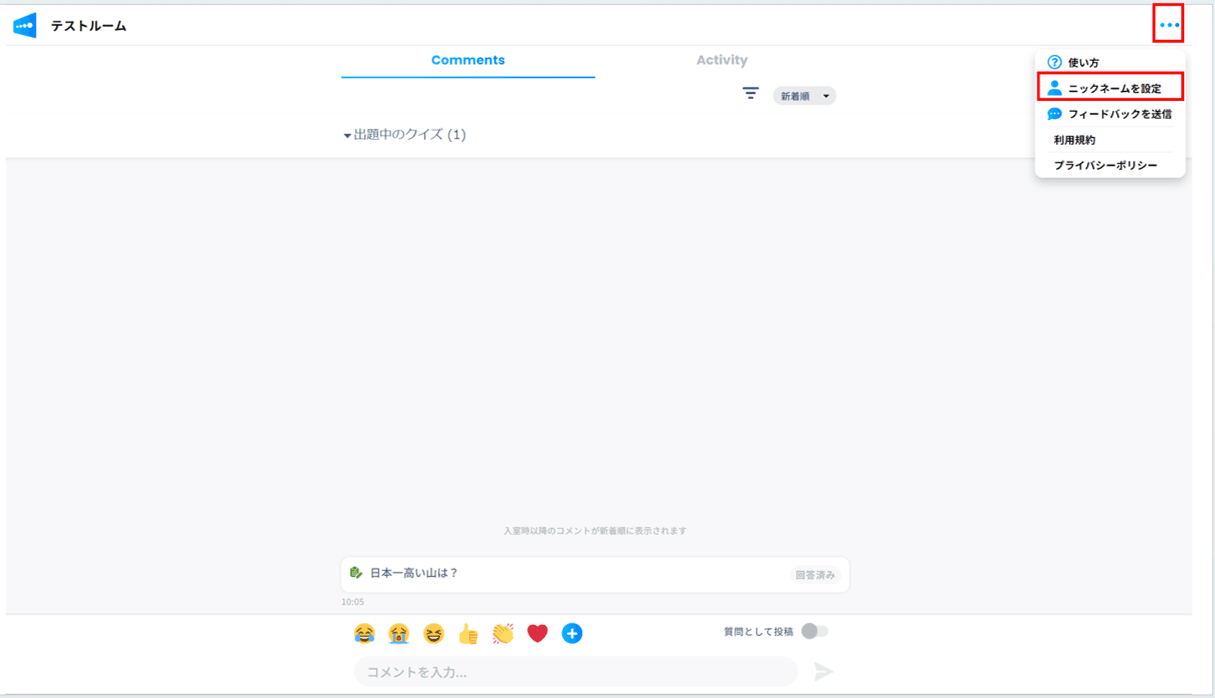
Task: Send a heart reaction
Action: [538, 632]
